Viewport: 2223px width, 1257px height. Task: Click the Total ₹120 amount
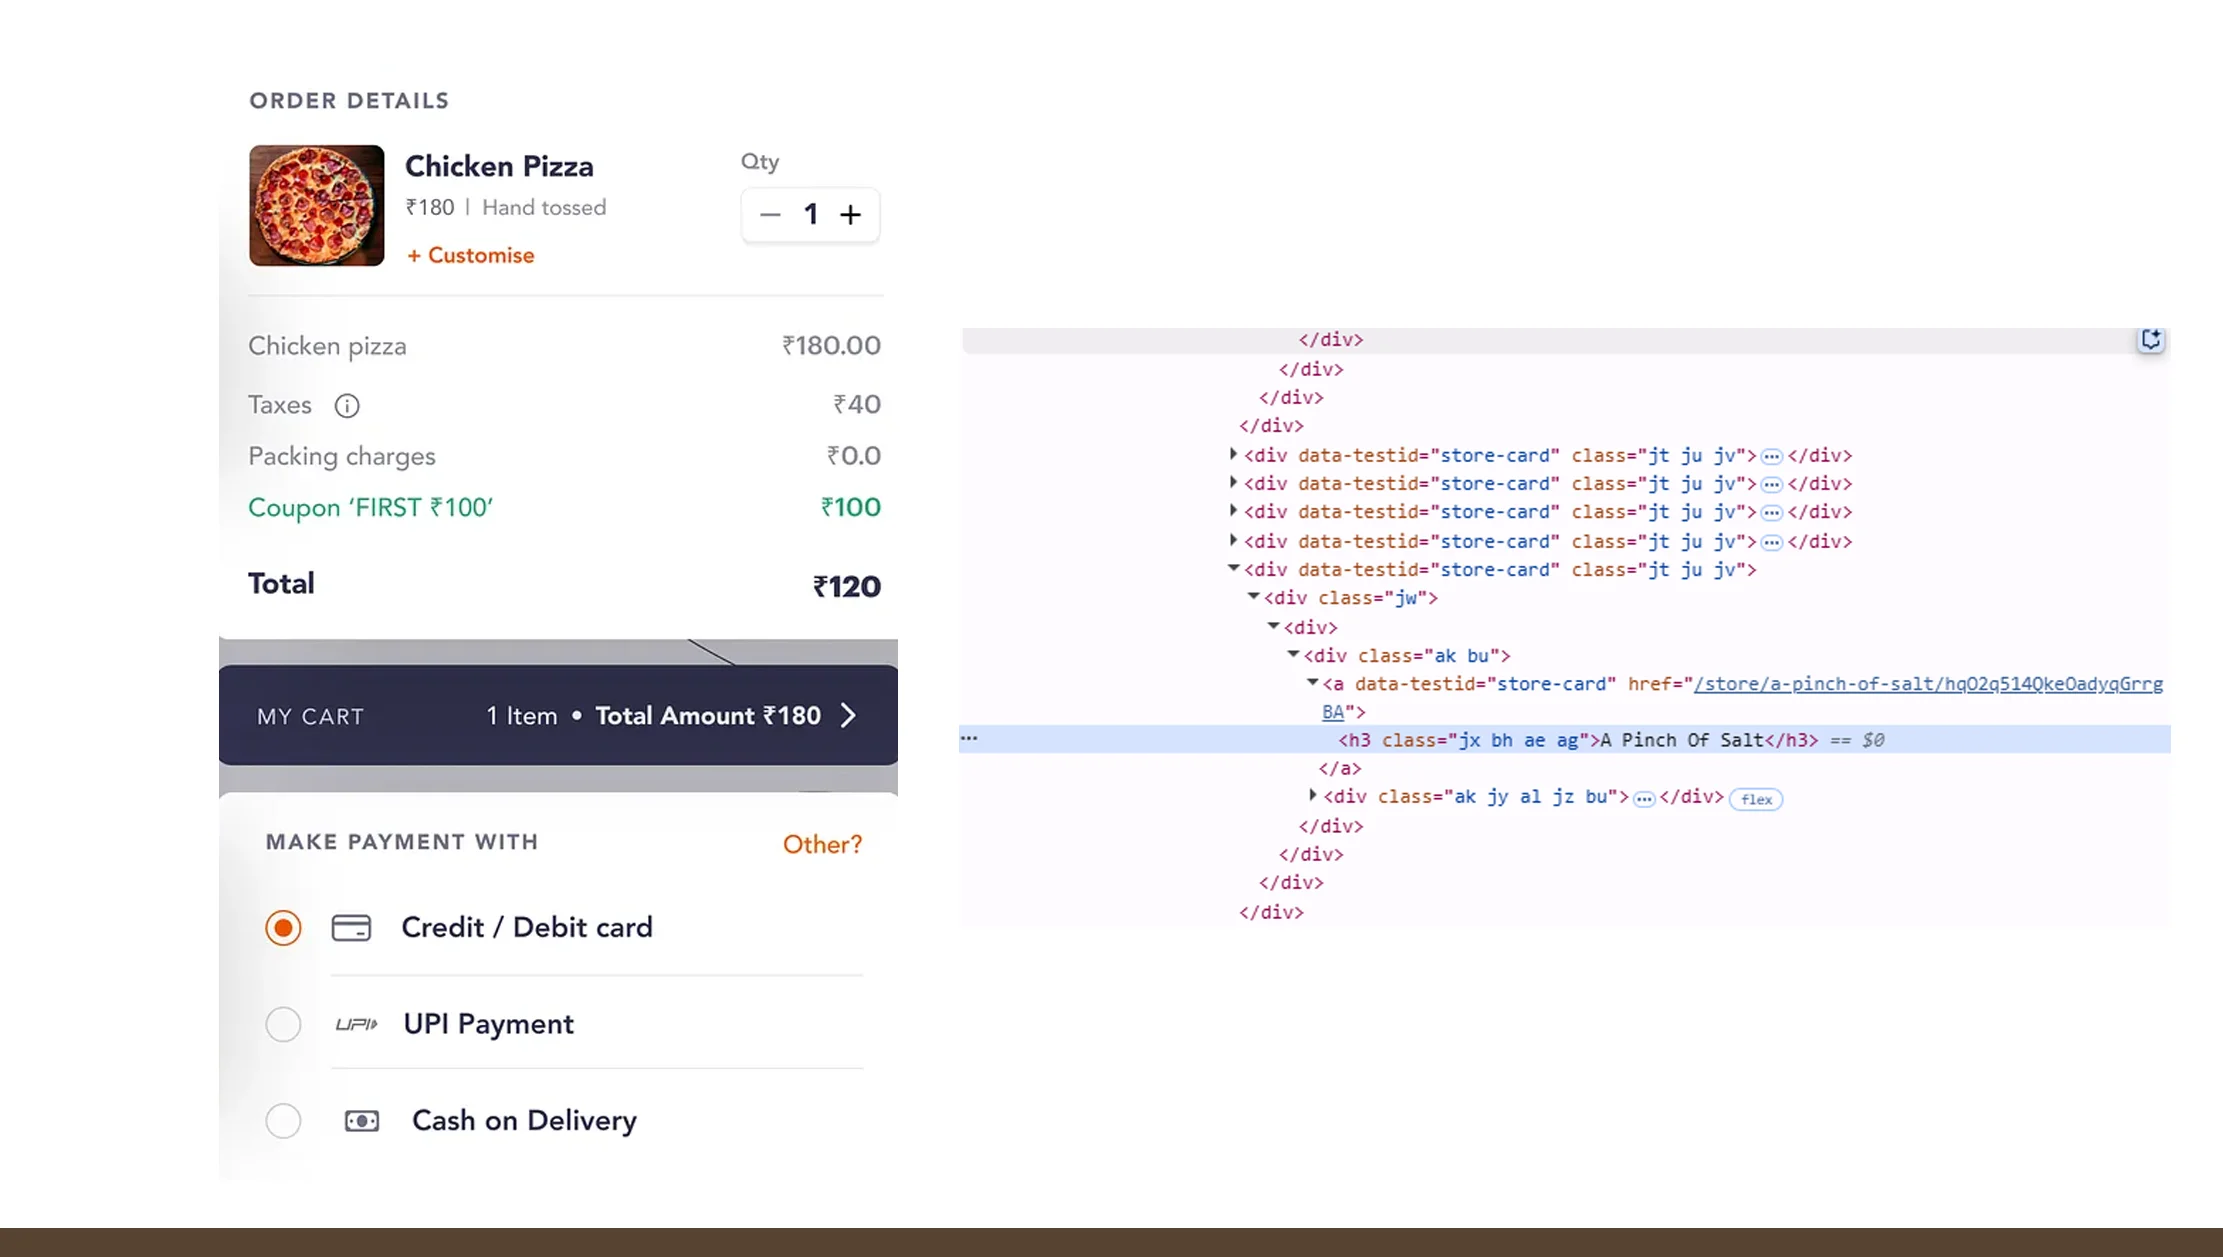(846, 587)
